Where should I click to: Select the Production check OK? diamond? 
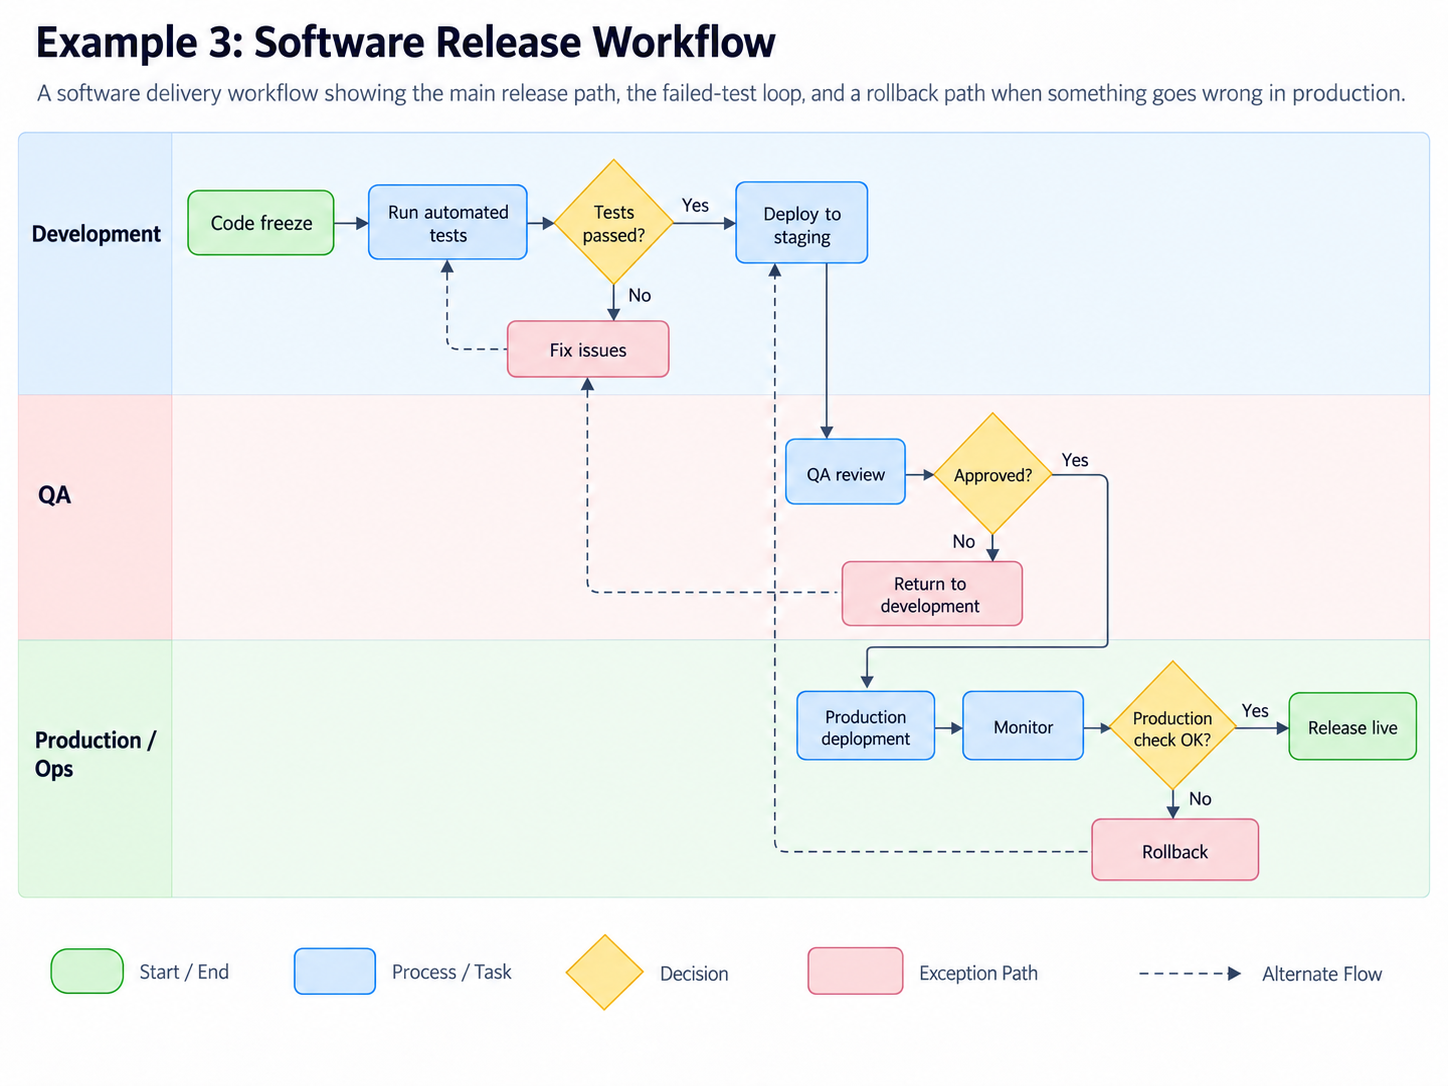pos(1172,727)
